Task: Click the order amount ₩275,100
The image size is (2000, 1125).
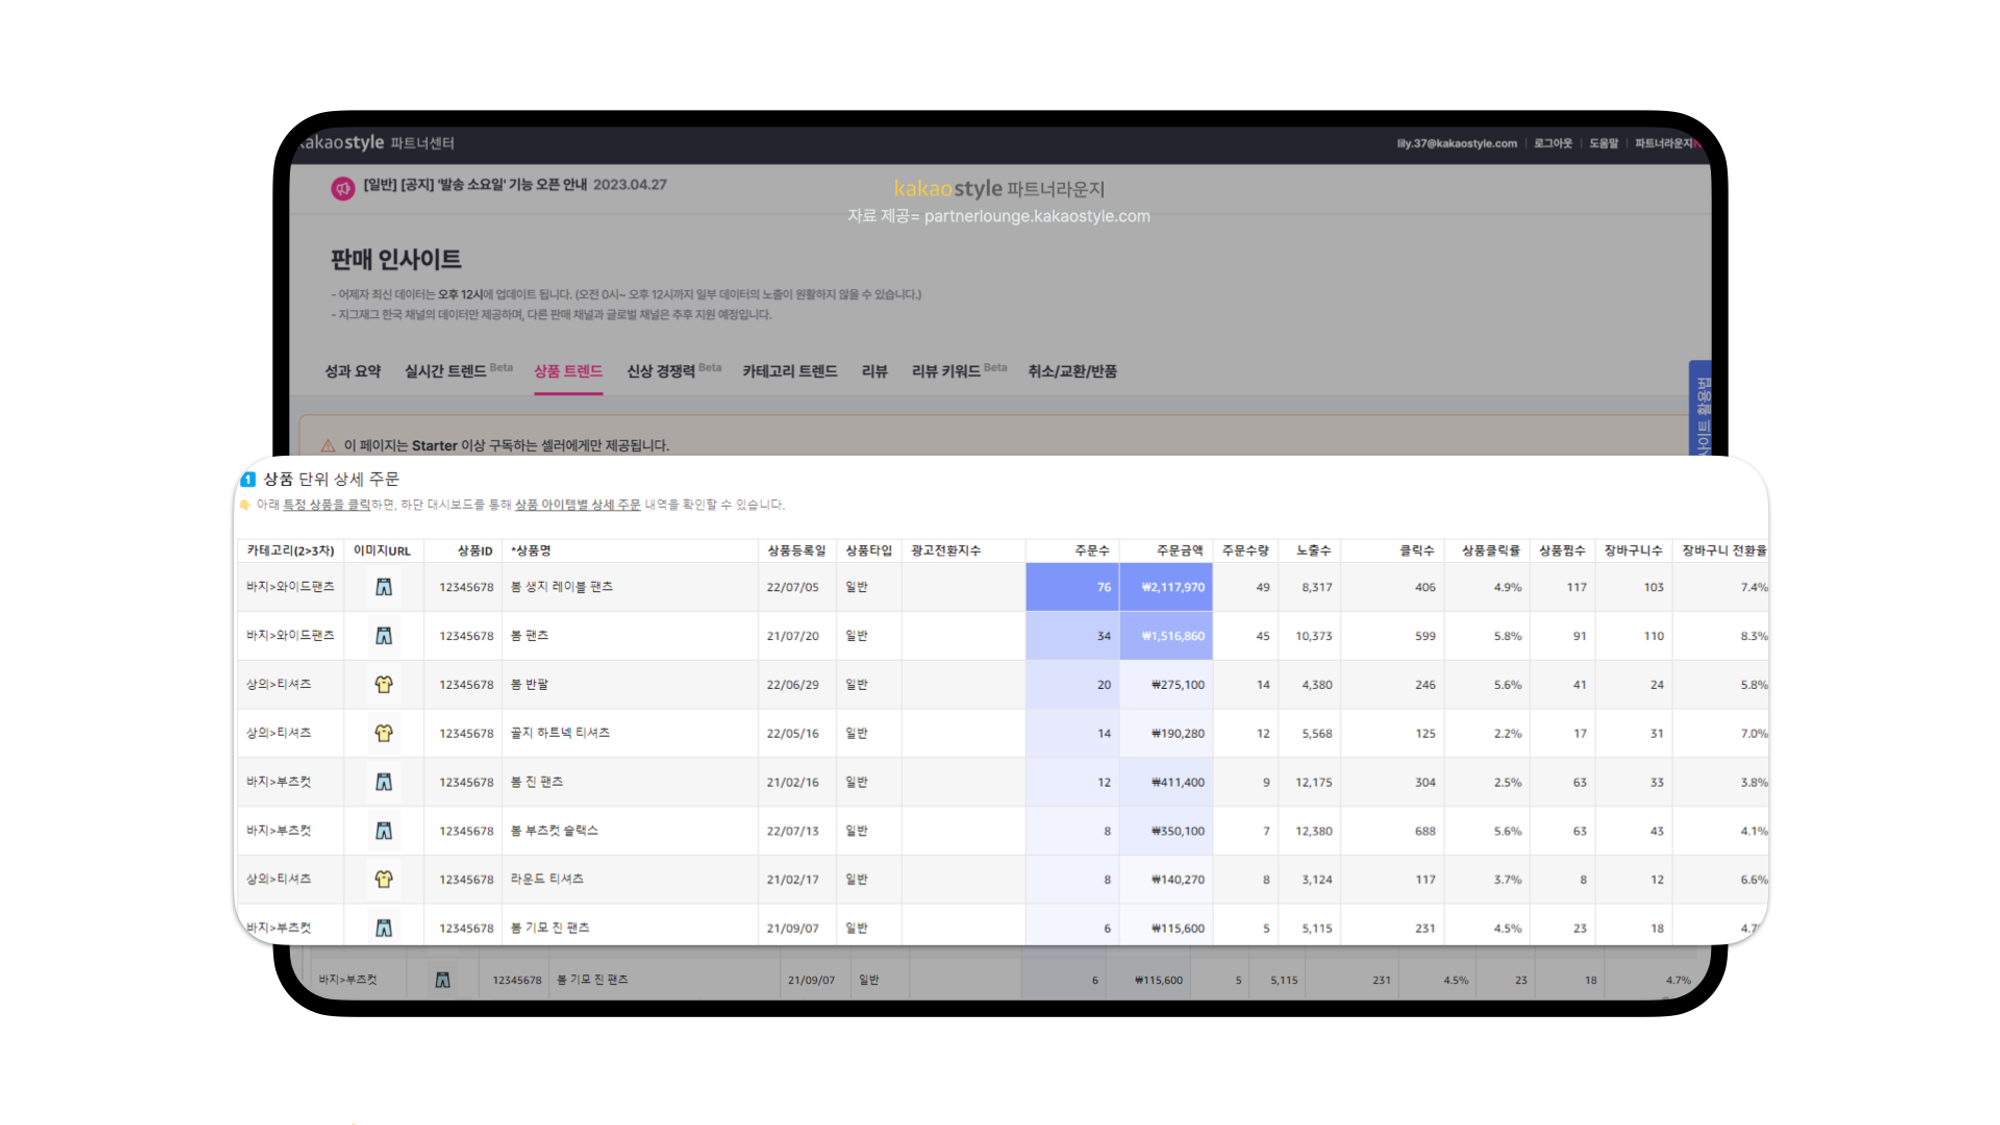Action: point(1178,685)
